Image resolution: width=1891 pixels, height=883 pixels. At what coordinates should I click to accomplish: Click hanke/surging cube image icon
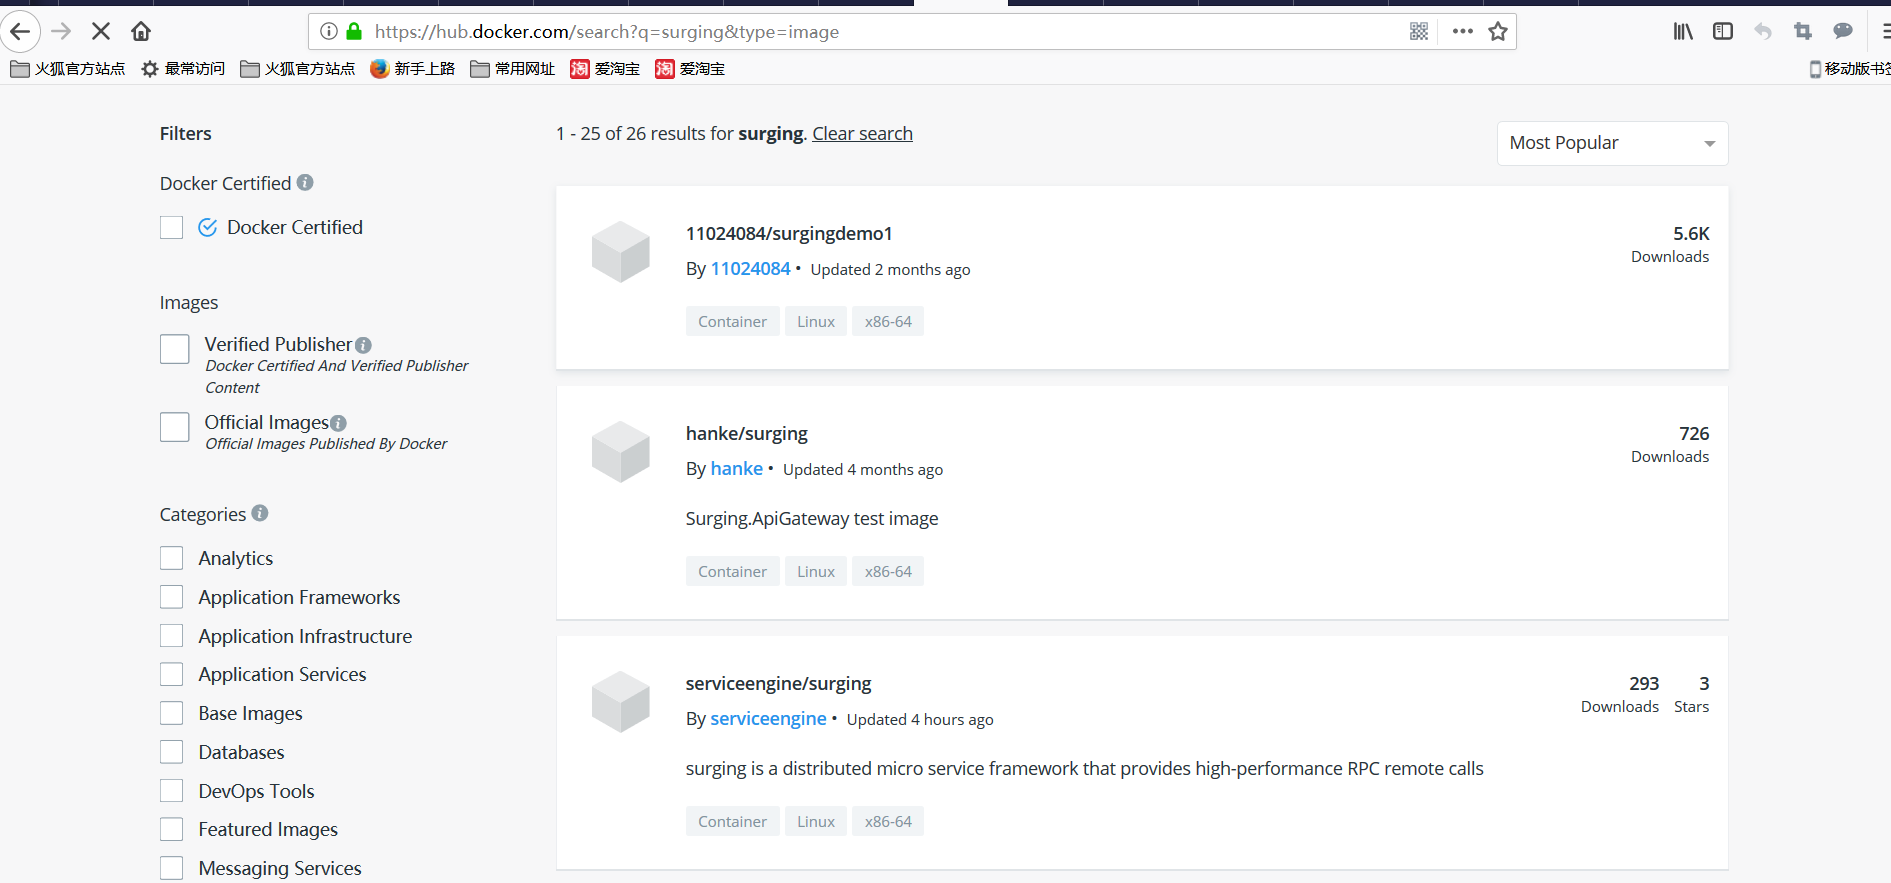pos(621,452)
